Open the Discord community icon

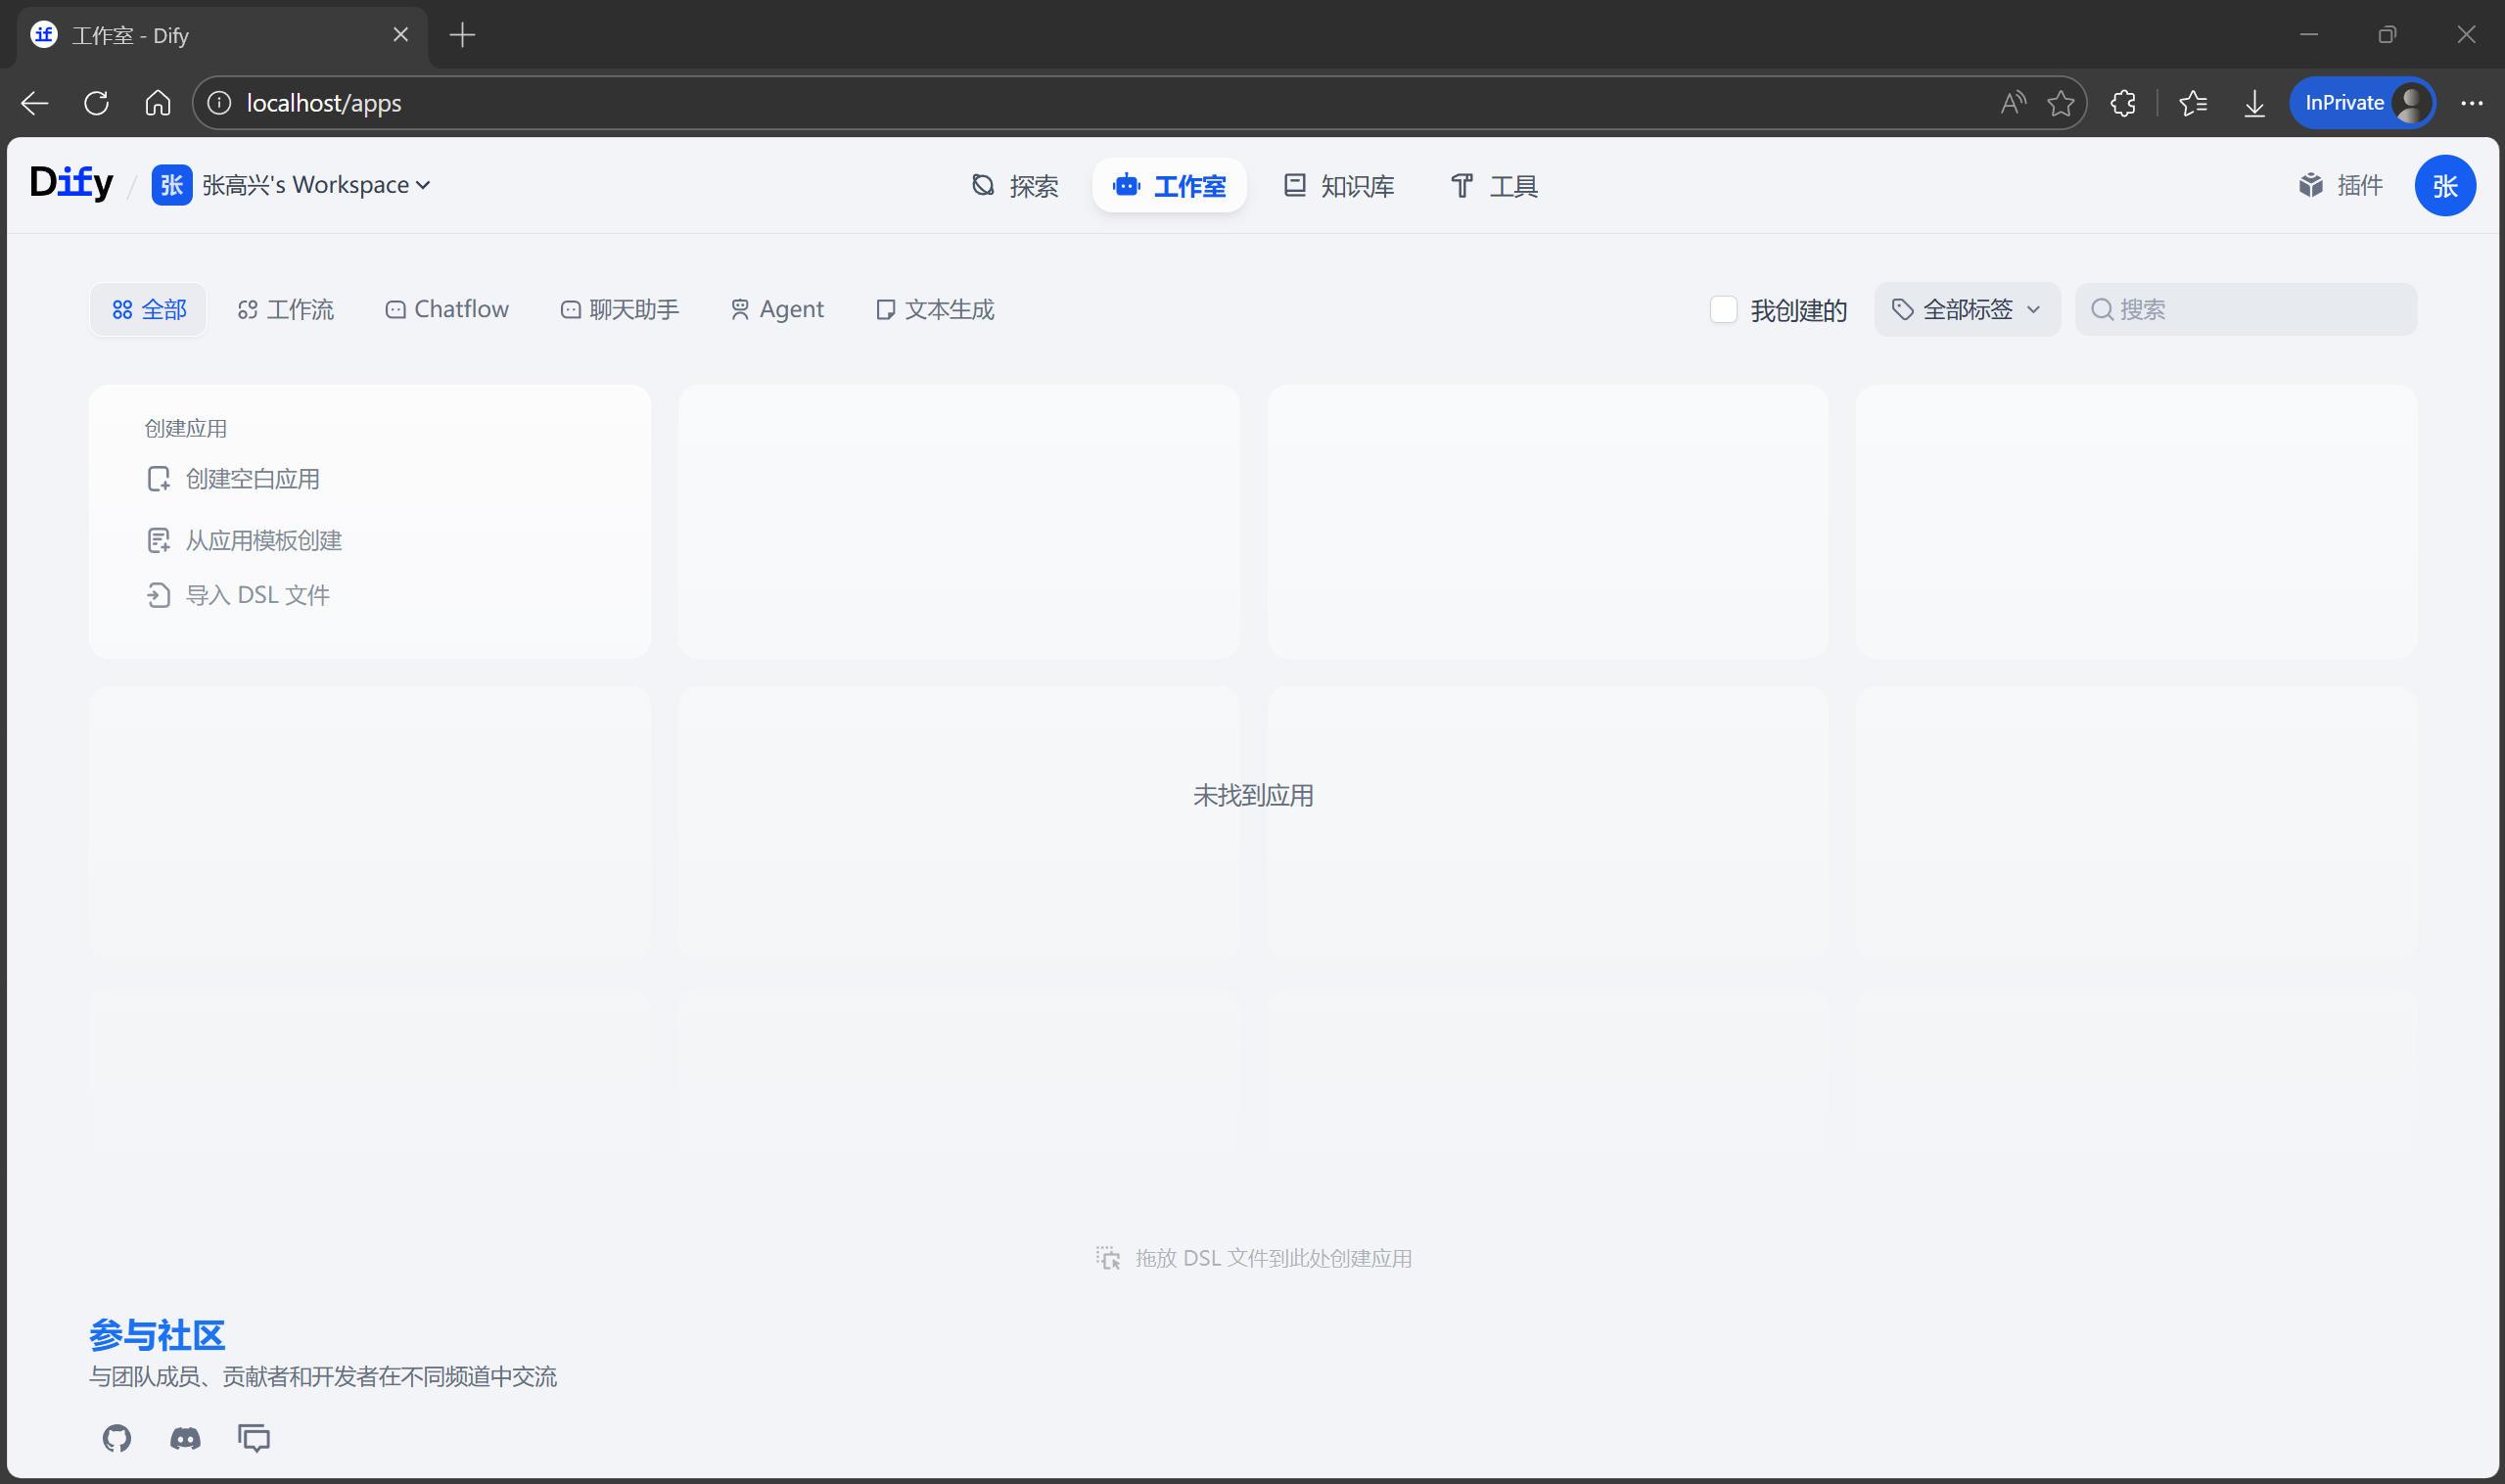[185, 1438]
